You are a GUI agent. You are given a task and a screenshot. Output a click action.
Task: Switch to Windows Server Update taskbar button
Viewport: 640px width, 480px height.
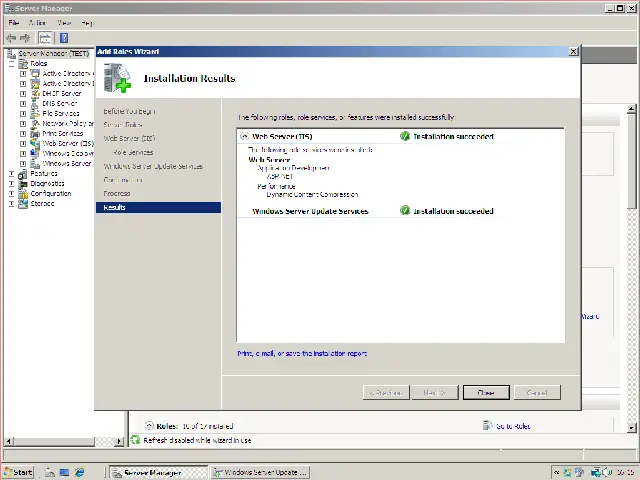coord(260,472)
